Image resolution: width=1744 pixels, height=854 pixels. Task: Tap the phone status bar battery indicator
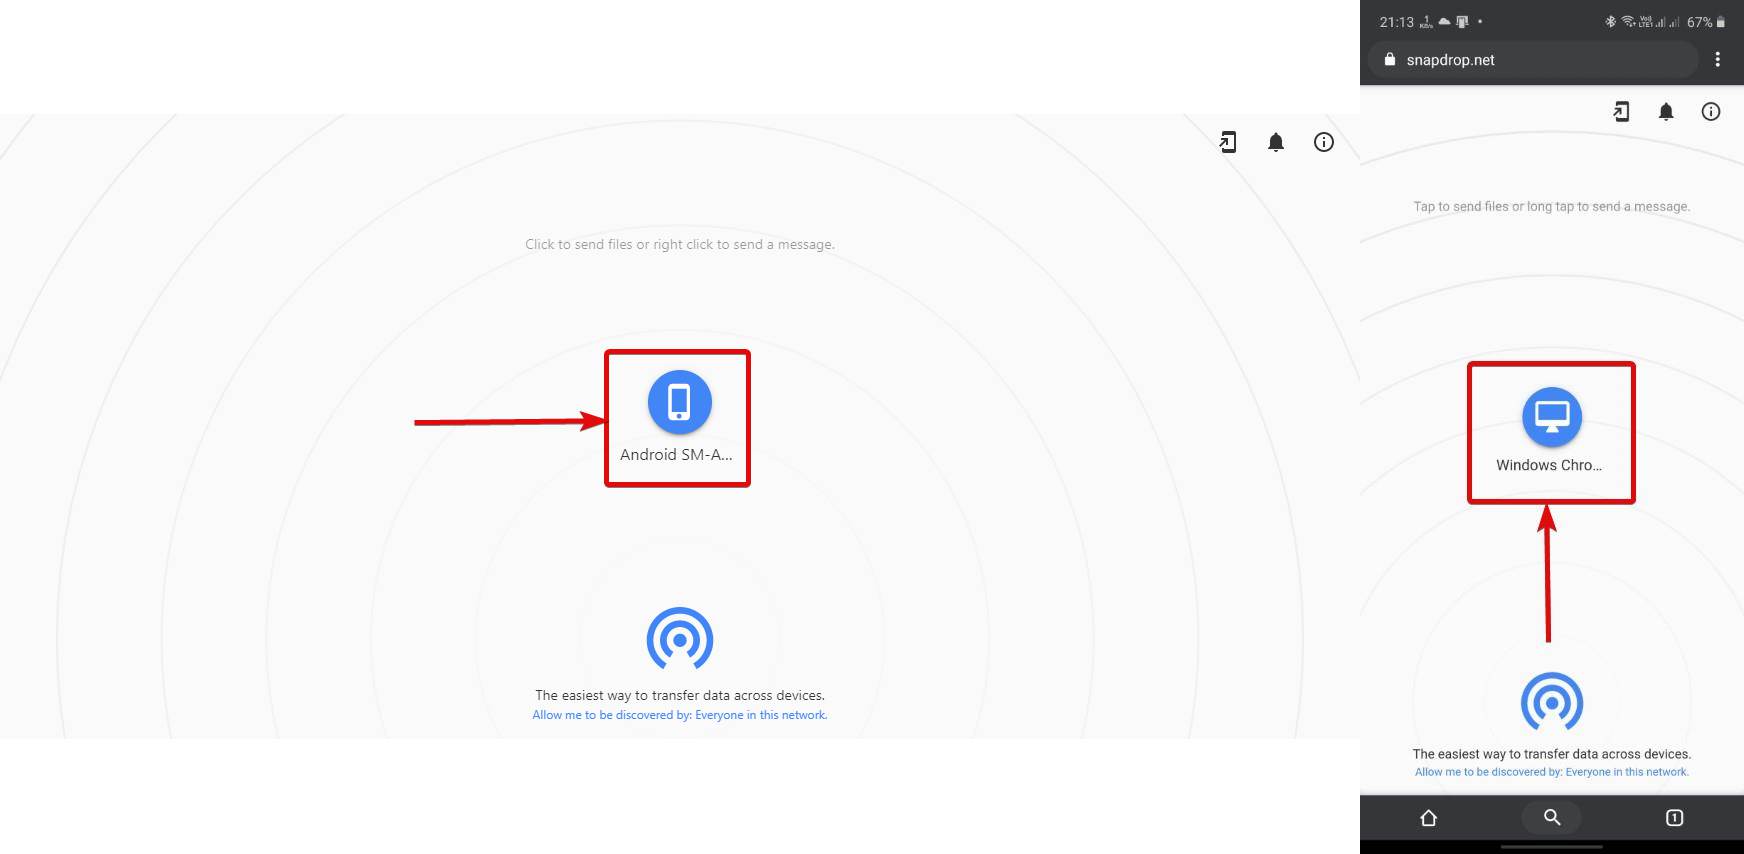1706,22
